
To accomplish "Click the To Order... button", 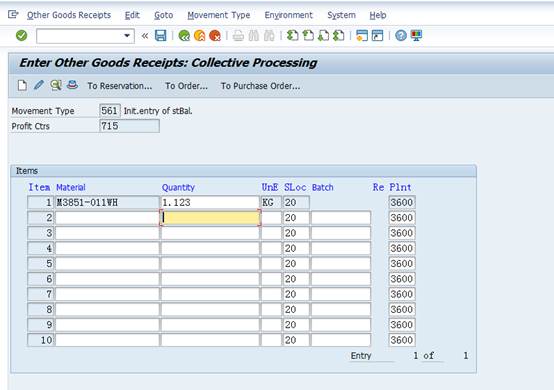I will [186, 86].
